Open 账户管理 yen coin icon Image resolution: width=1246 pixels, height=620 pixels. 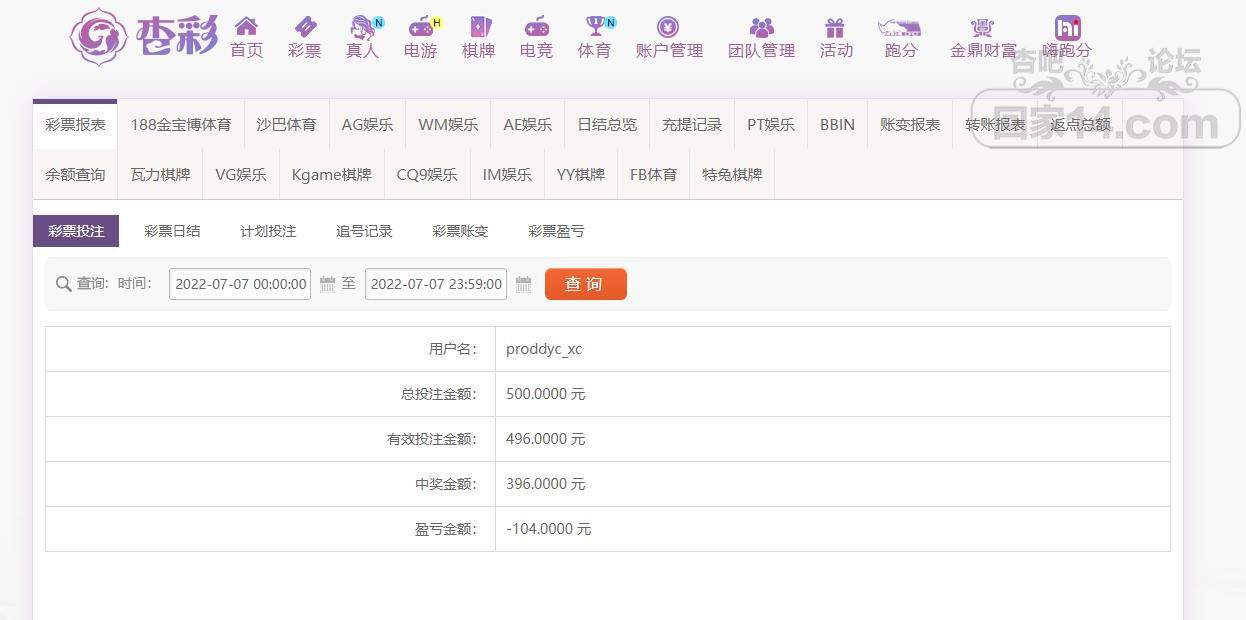coord(668,27)
